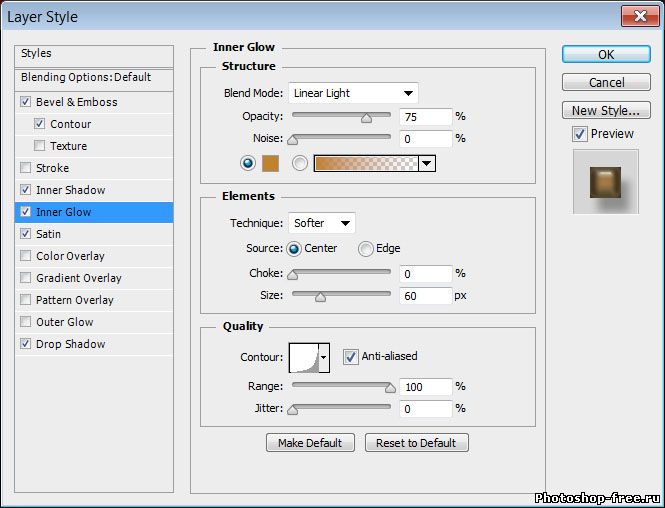Image resolution: width=665 pixels, height=508 pixels.
Task: Open the gradient picker dropdown arrow
Action: click(x=427, y=163)
